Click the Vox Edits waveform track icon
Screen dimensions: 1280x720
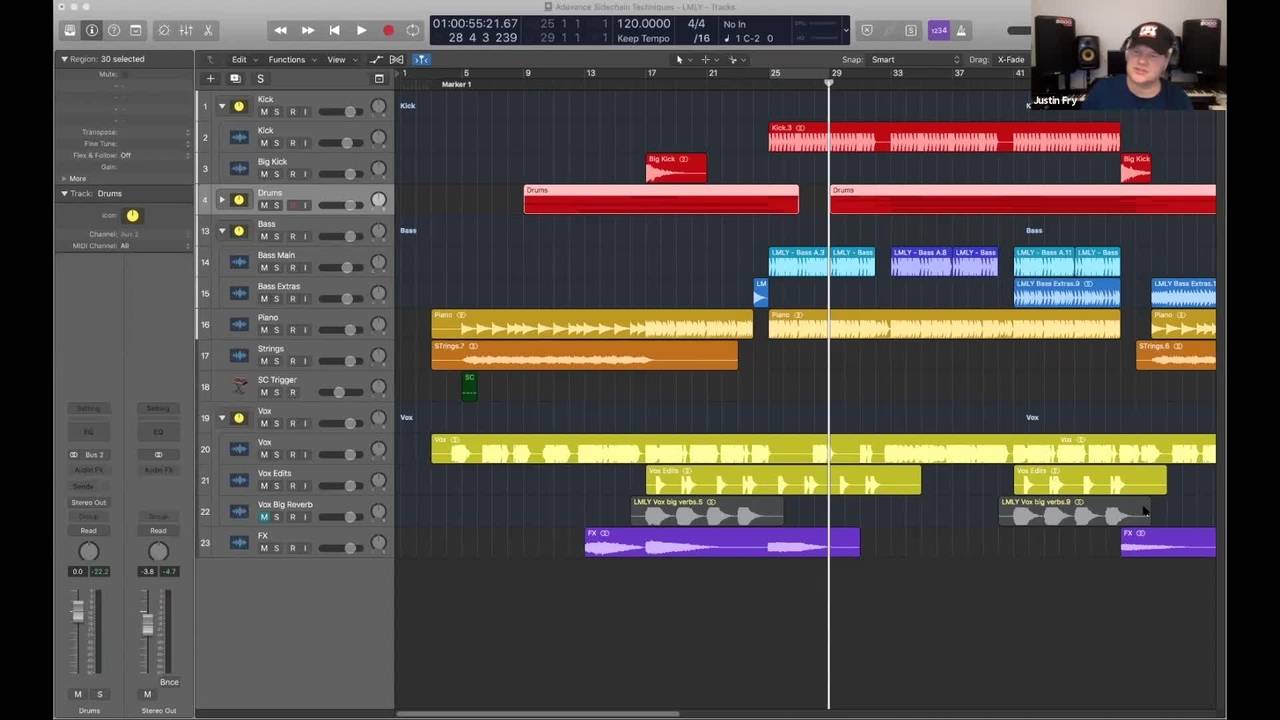coord(239,480)
